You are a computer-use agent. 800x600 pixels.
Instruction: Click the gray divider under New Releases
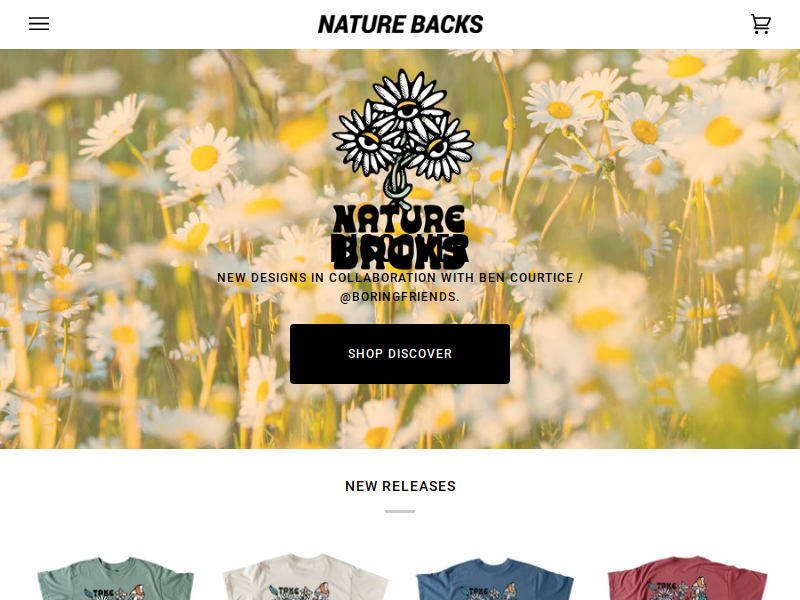pyautogui.click(x=400, y=511)
